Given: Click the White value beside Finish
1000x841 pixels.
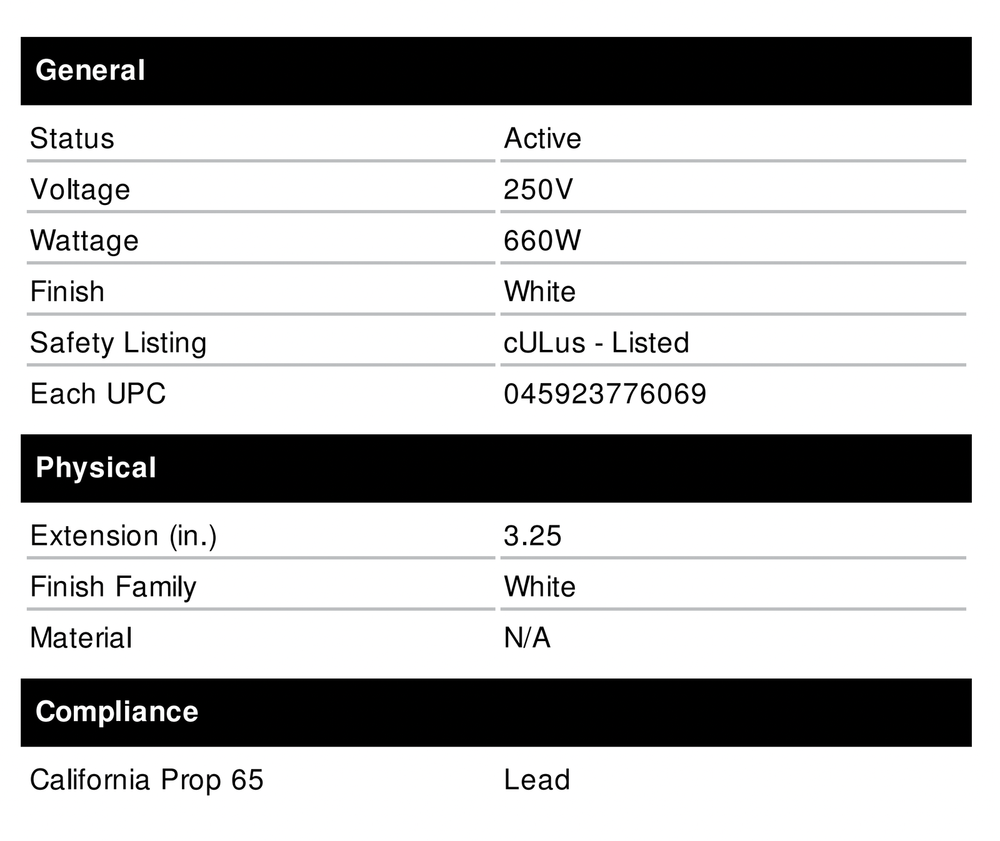Looking at the screenshot, I should coord(540,292).
